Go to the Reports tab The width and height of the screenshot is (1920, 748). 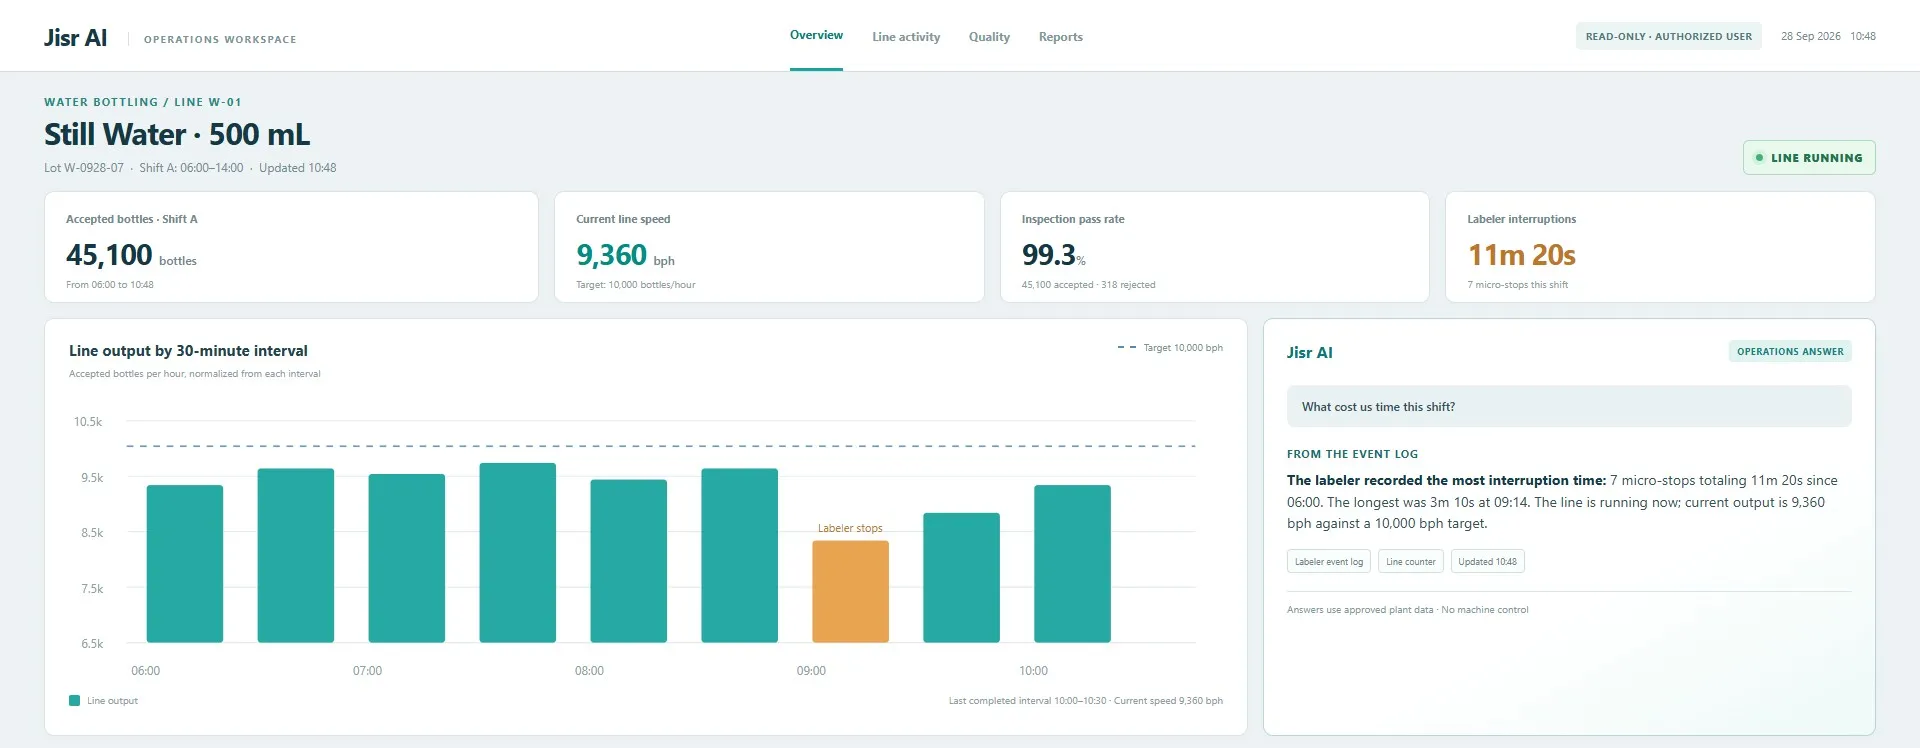click(x=1060, y=37)
